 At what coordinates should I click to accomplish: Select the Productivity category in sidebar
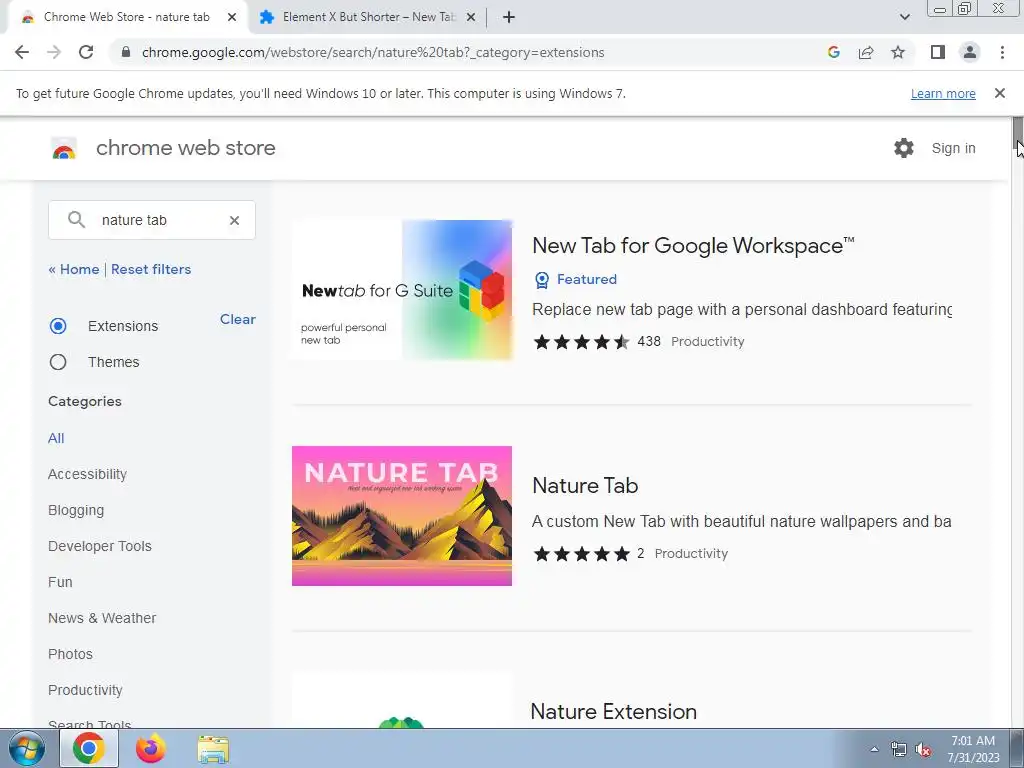coord(86,690)
